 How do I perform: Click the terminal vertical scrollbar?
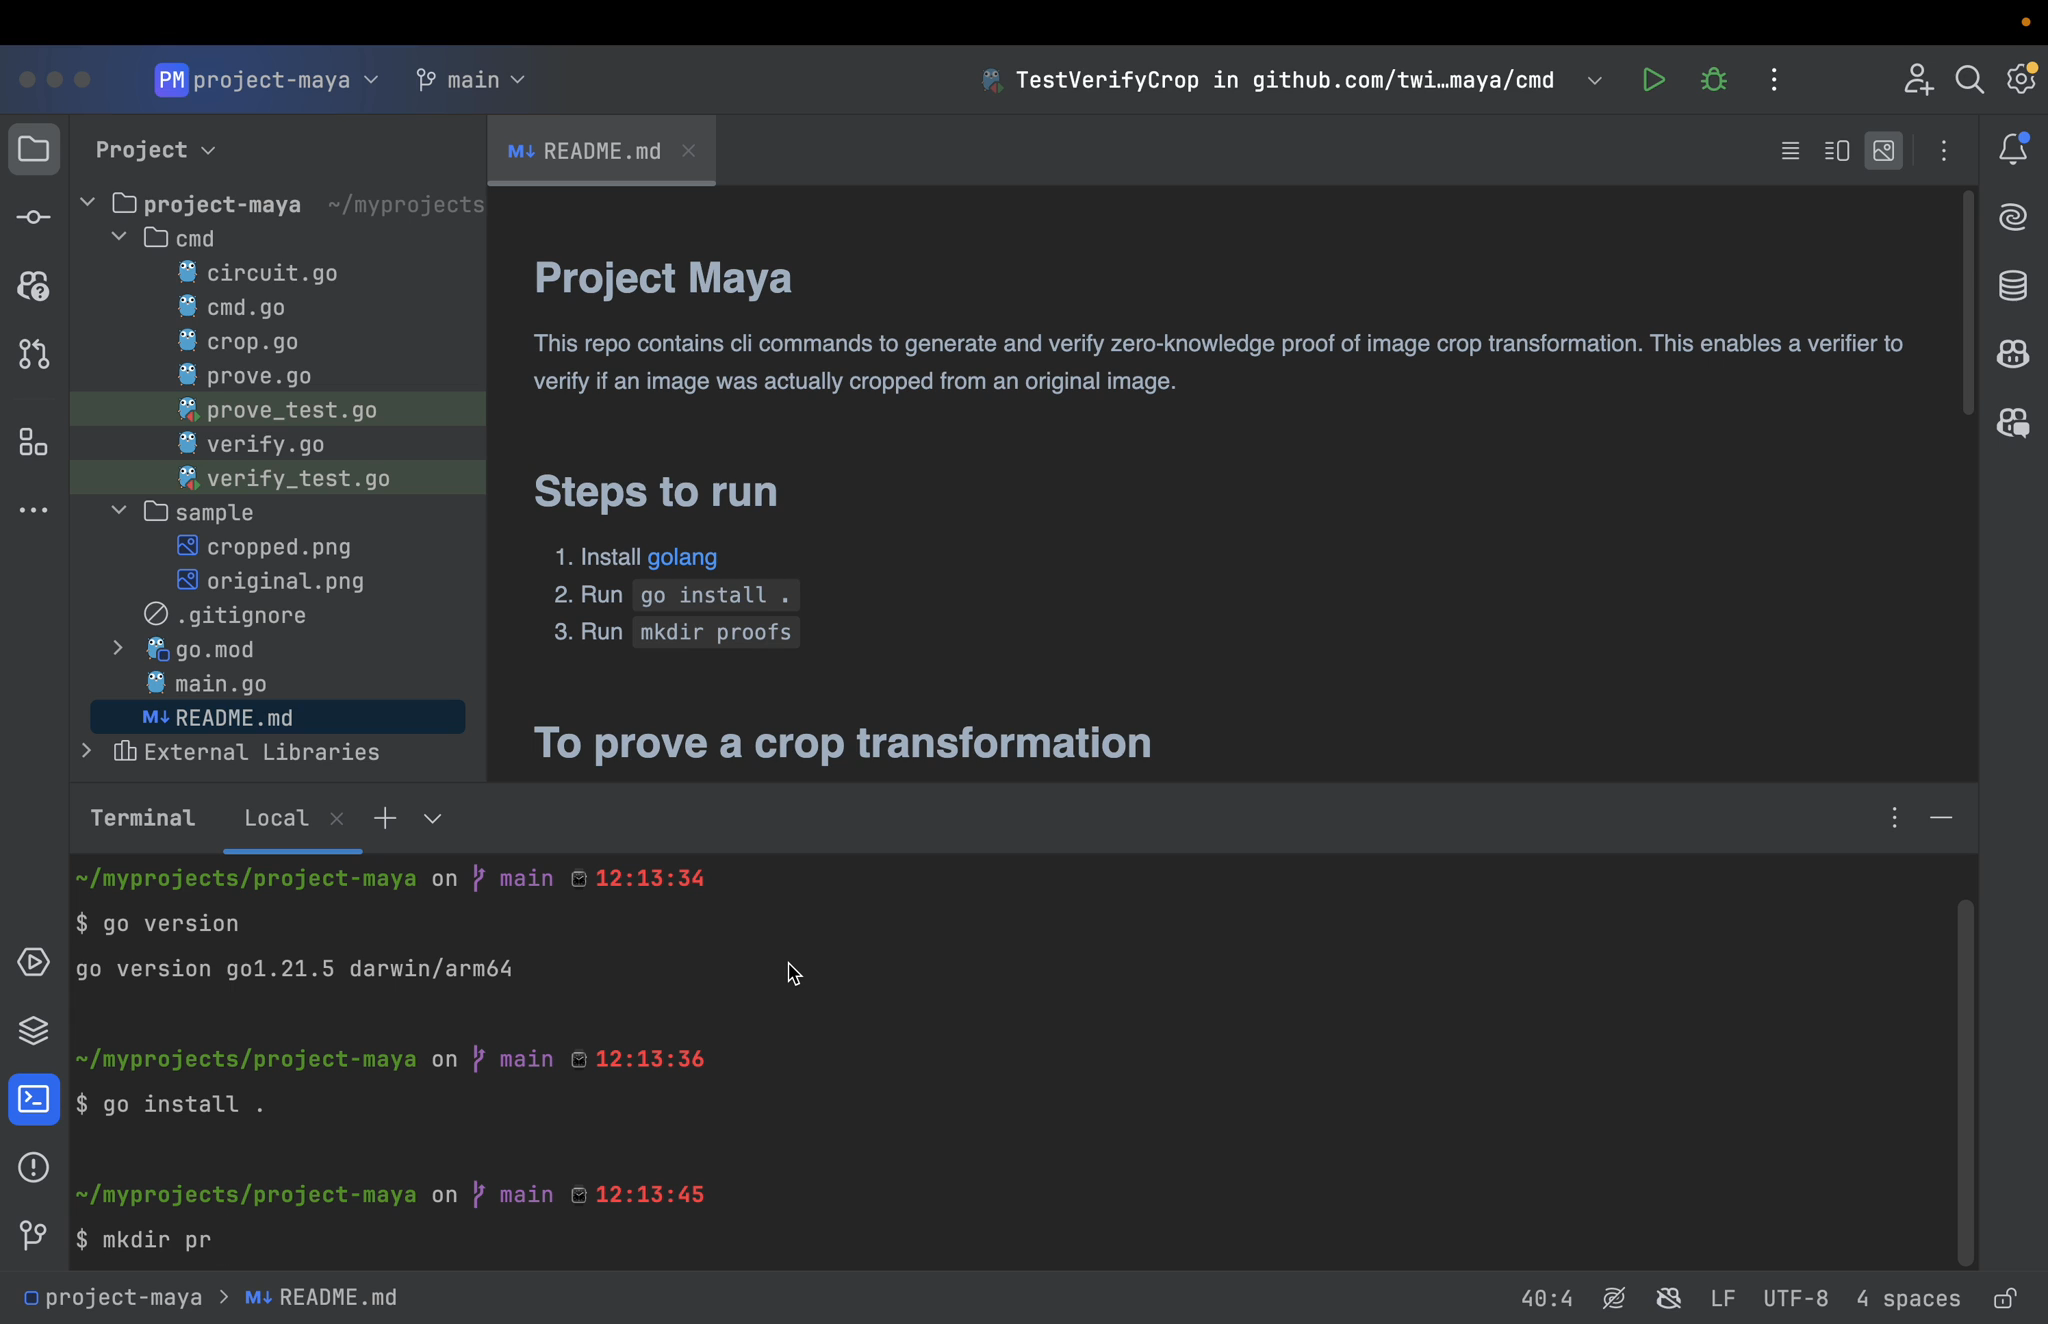point(1965,1083)
